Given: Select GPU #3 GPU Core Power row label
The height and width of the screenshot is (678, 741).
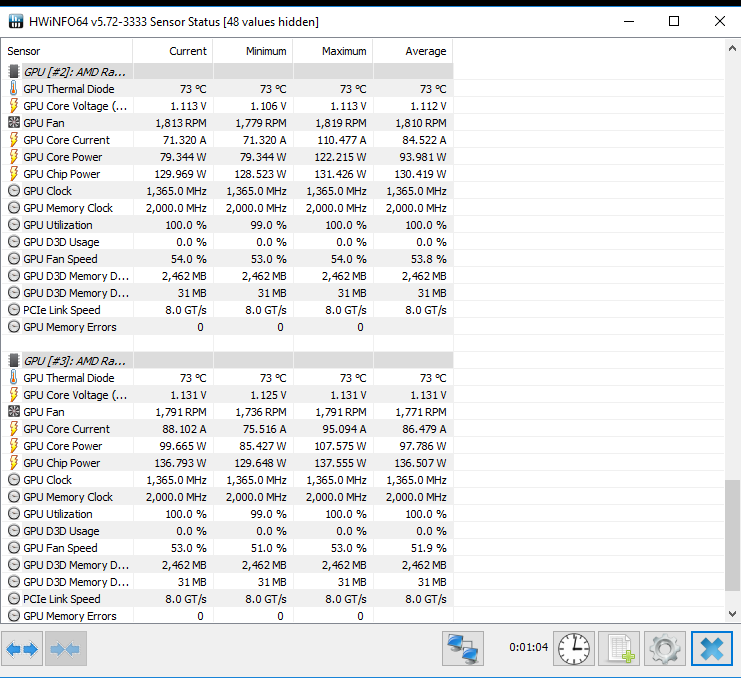Looking at the screenshot, I should [63, 446].
